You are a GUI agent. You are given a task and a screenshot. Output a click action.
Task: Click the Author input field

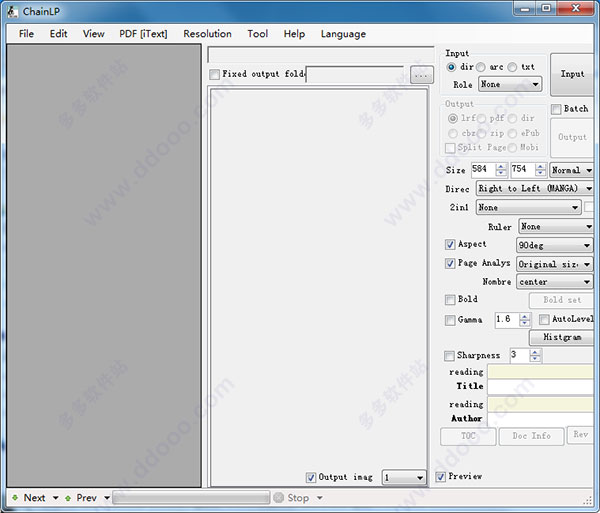(540, 420)
